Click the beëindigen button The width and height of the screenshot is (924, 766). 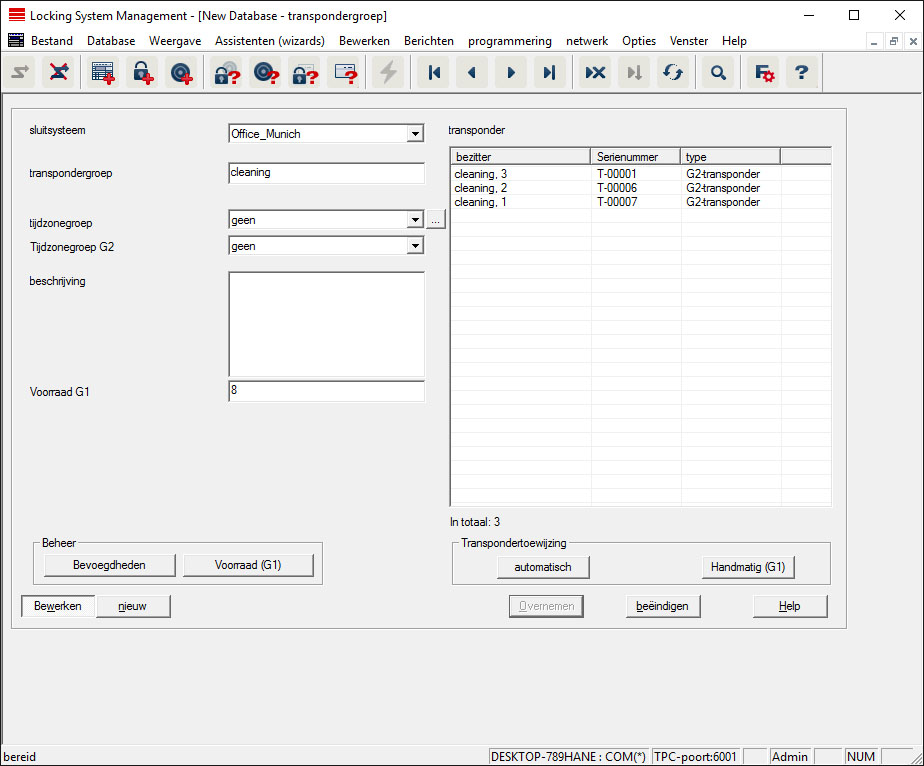[662, 606]
